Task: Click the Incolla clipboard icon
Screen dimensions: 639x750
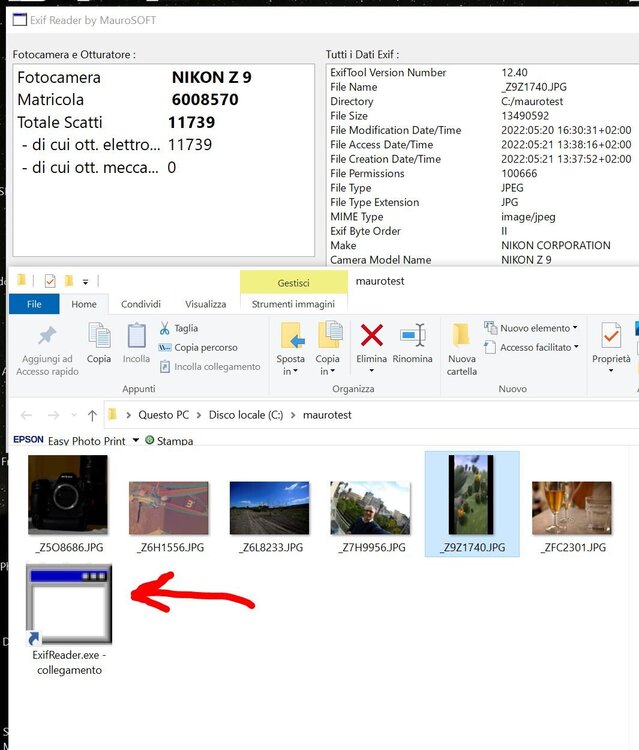Action: point(136,335)
